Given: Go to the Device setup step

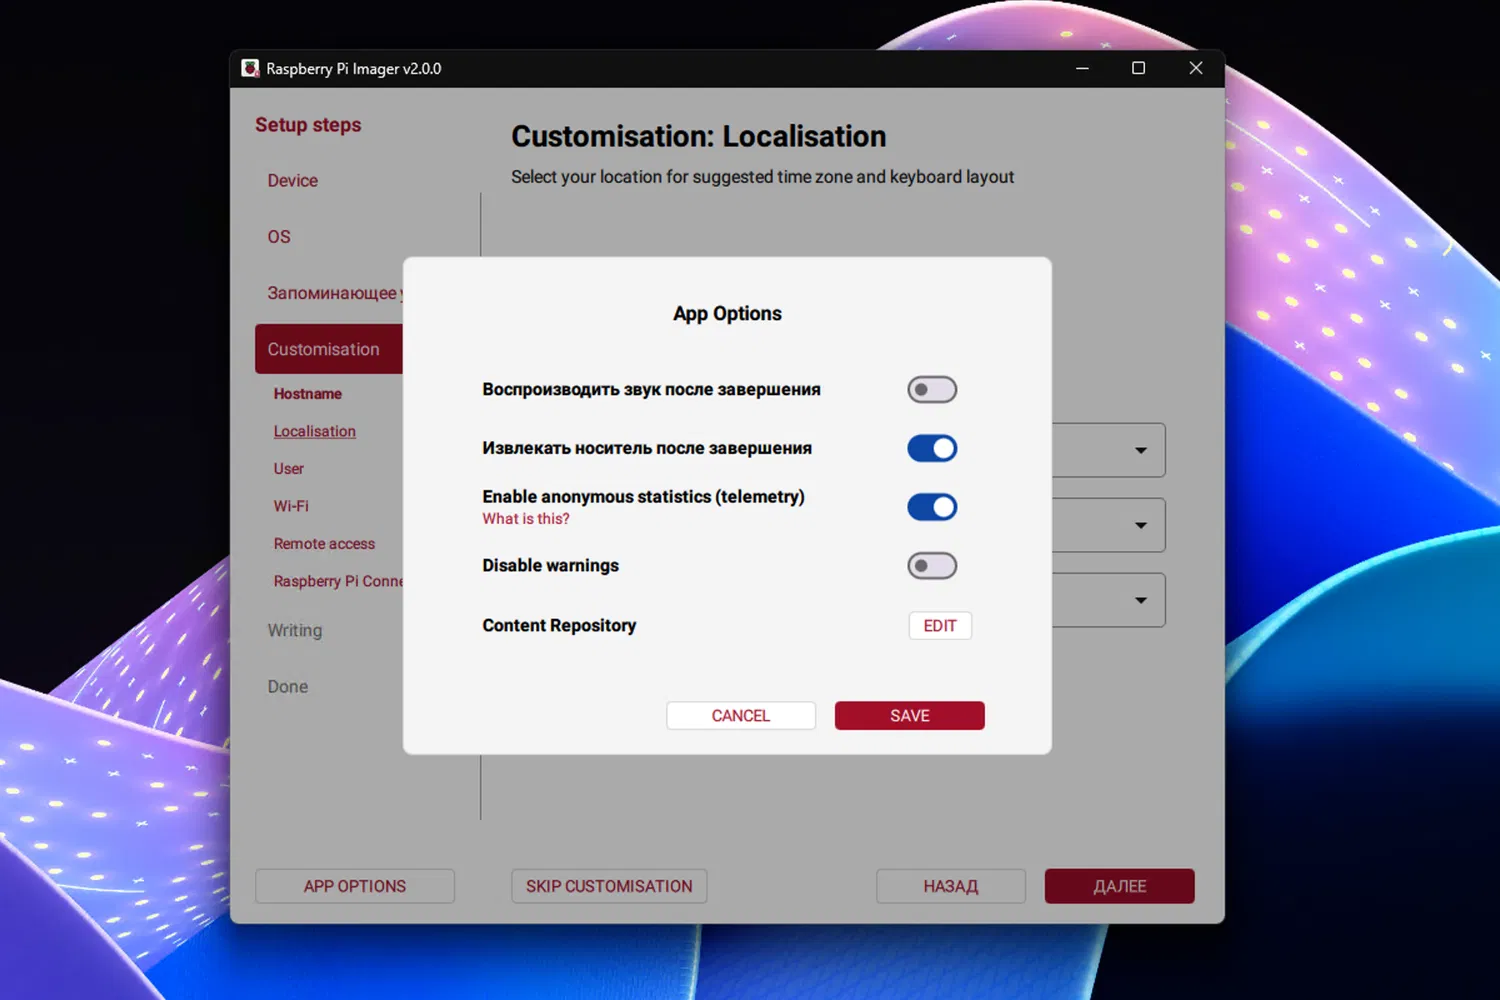Looking at the screenshot, I should pyautogui.click(x=293, y=181).
